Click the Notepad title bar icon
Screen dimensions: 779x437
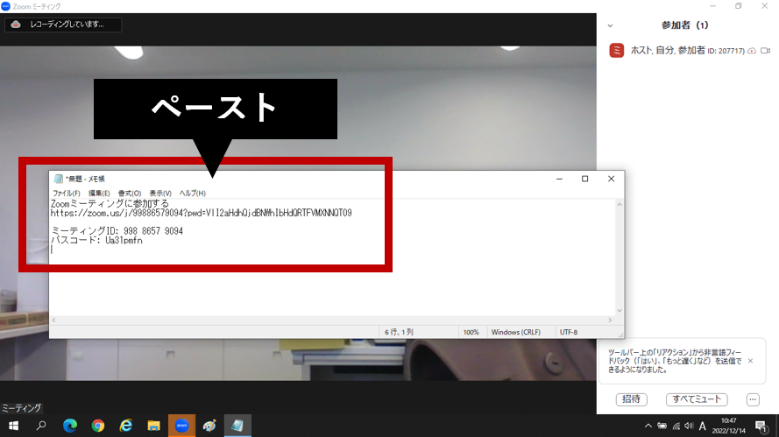59,179
